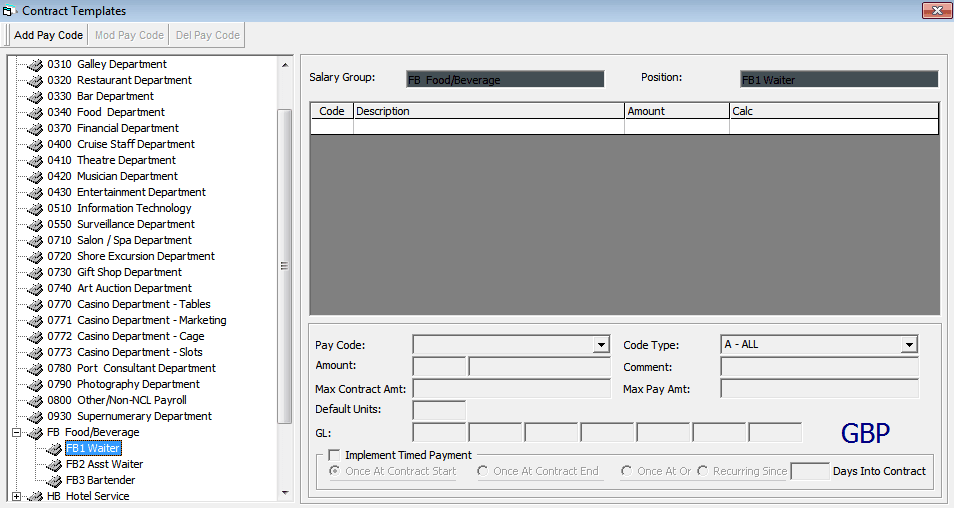
Task: Click the icon beside FB3 Bartender
Action: tap(54, 481)
